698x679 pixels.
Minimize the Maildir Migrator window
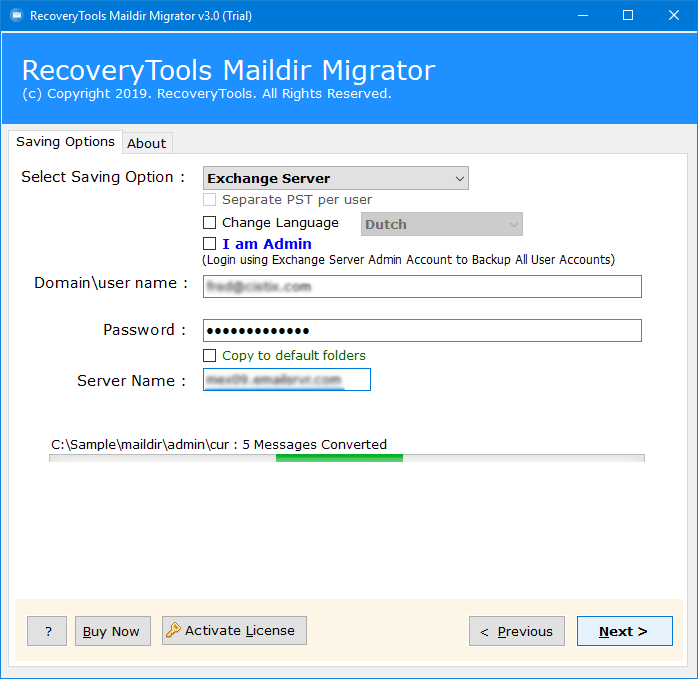pos(583,16)
